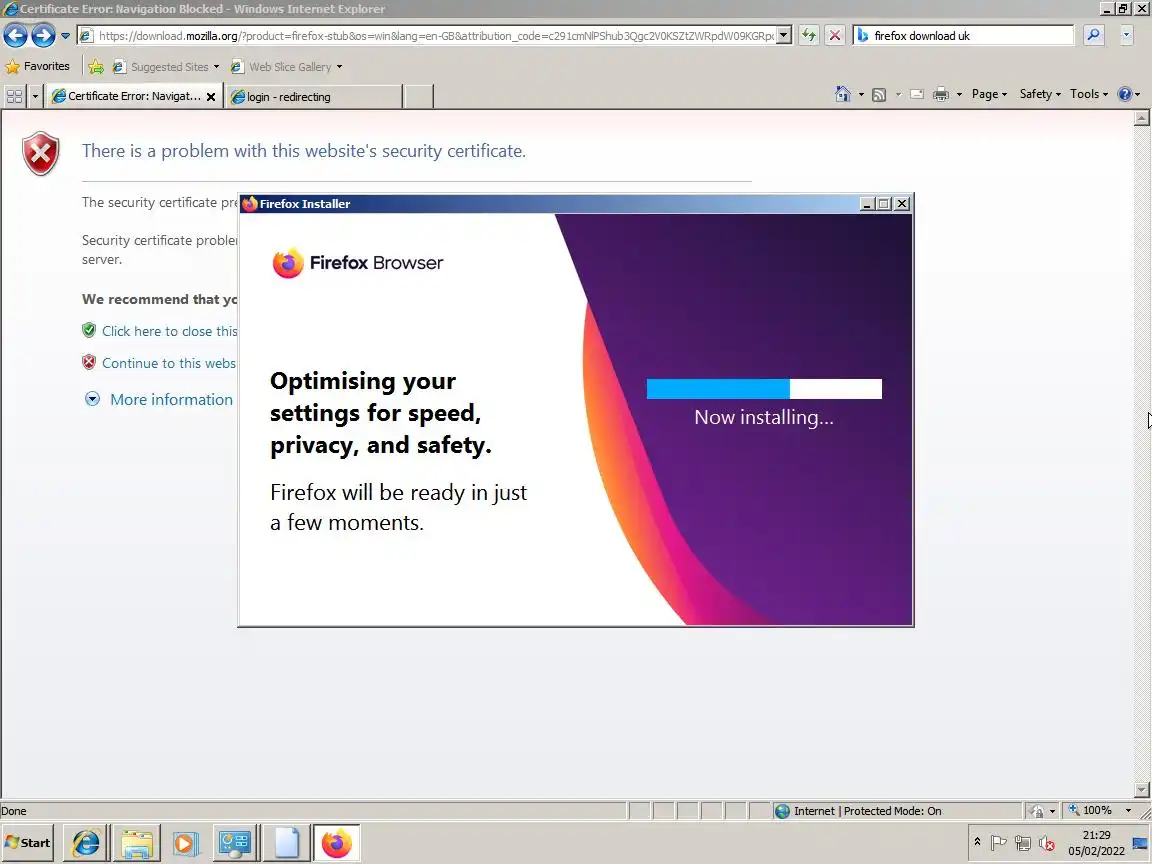The height and width of the screenshot is (864, 1152).
Task: Go forward with the IE Forward arrow
Action: (43, 35)
